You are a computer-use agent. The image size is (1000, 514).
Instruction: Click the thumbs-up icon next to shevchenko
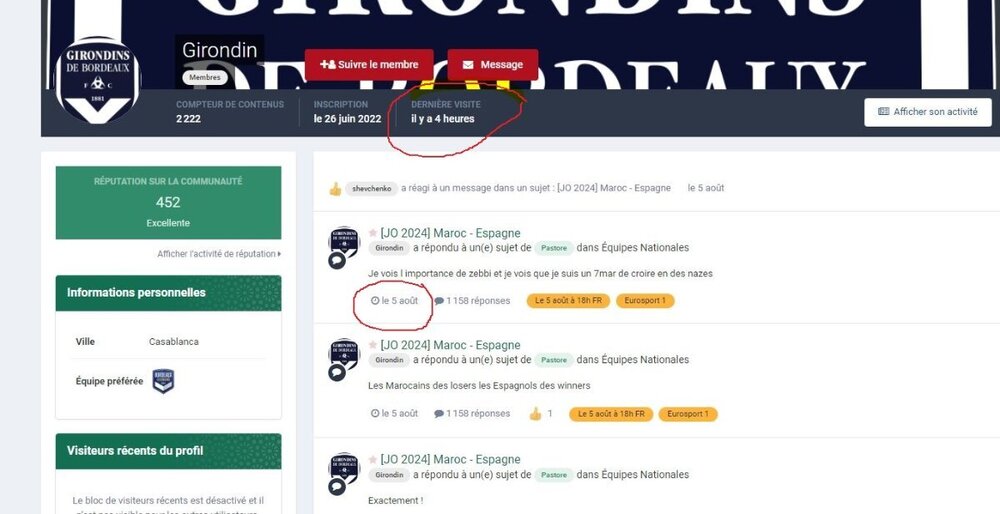(x=335, y=189)
